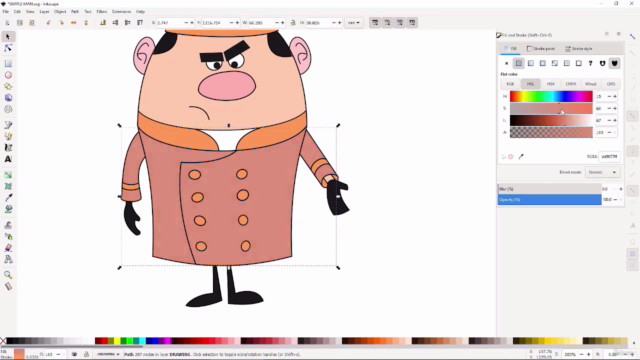
Task: Select the Star and polygon tool
Action: pyautogui.click(x=8, y=87)
